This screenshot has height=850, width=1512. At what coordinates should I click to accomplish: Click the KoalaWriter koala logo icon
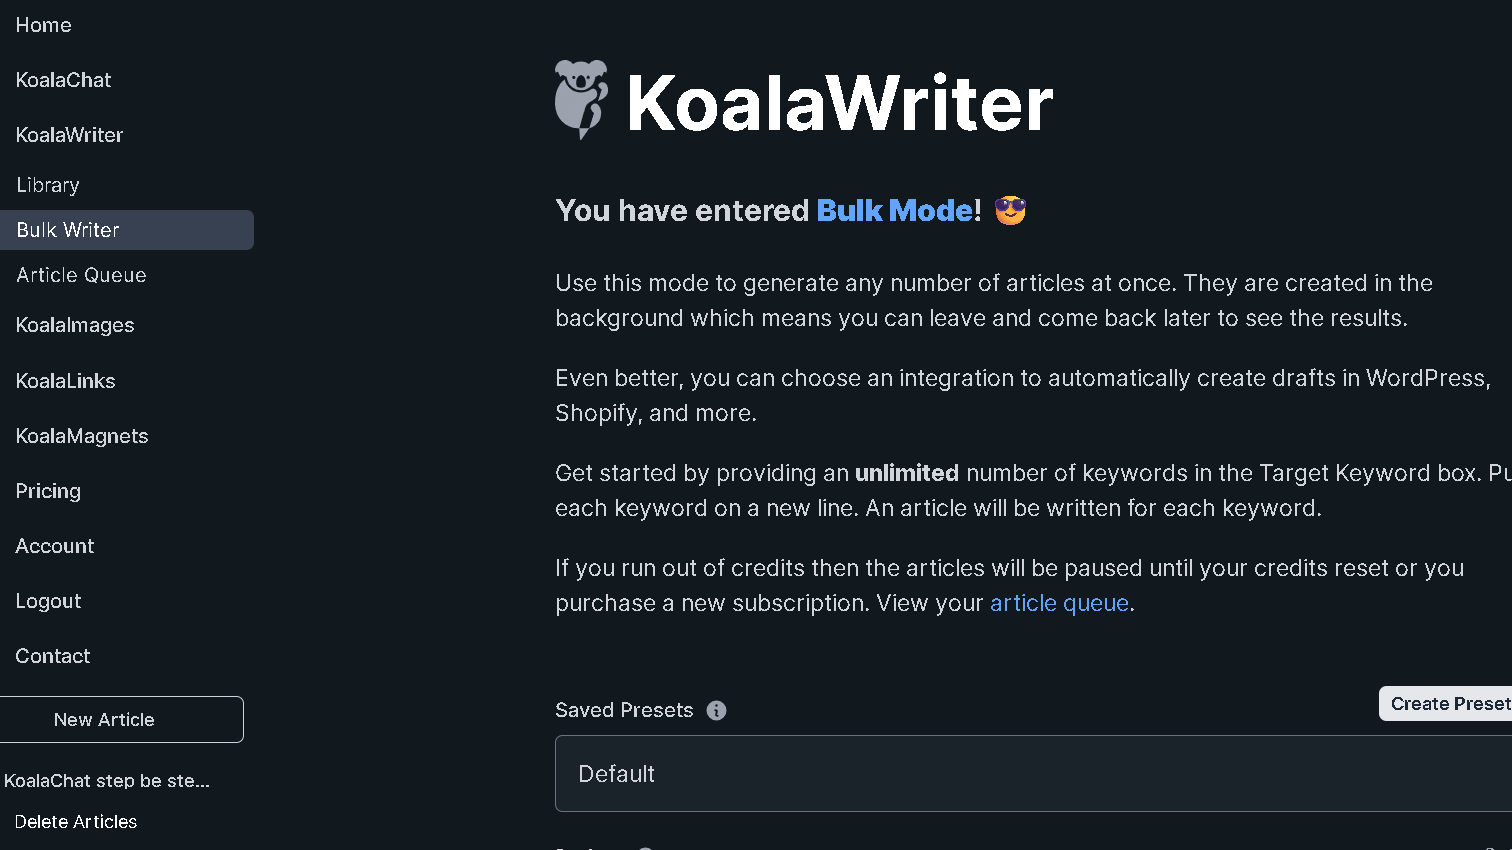[x=580, y=99]
